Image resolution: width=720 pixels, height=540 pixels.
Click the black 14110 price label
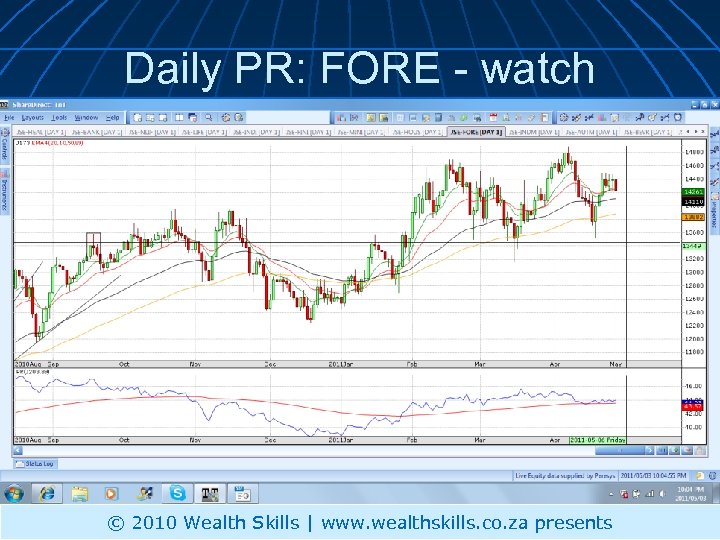pyautogui.click(x=693, y=202)
